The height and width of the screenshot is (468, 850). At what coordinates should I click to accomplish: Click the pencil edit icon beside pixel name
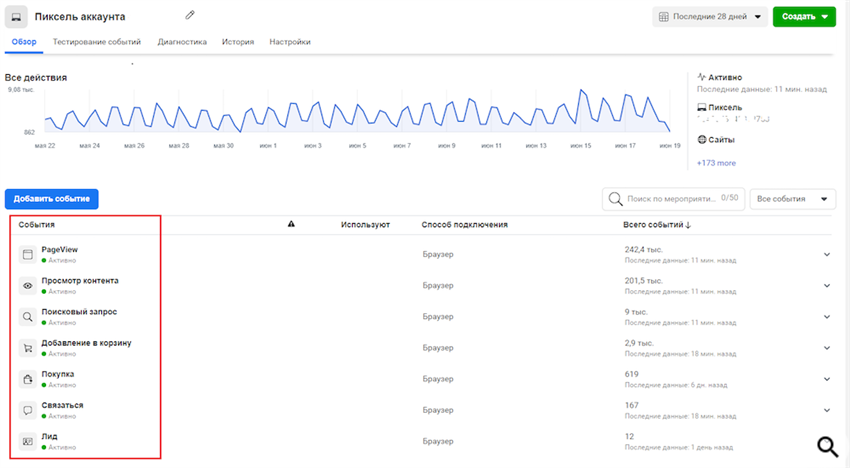(191, 16)
